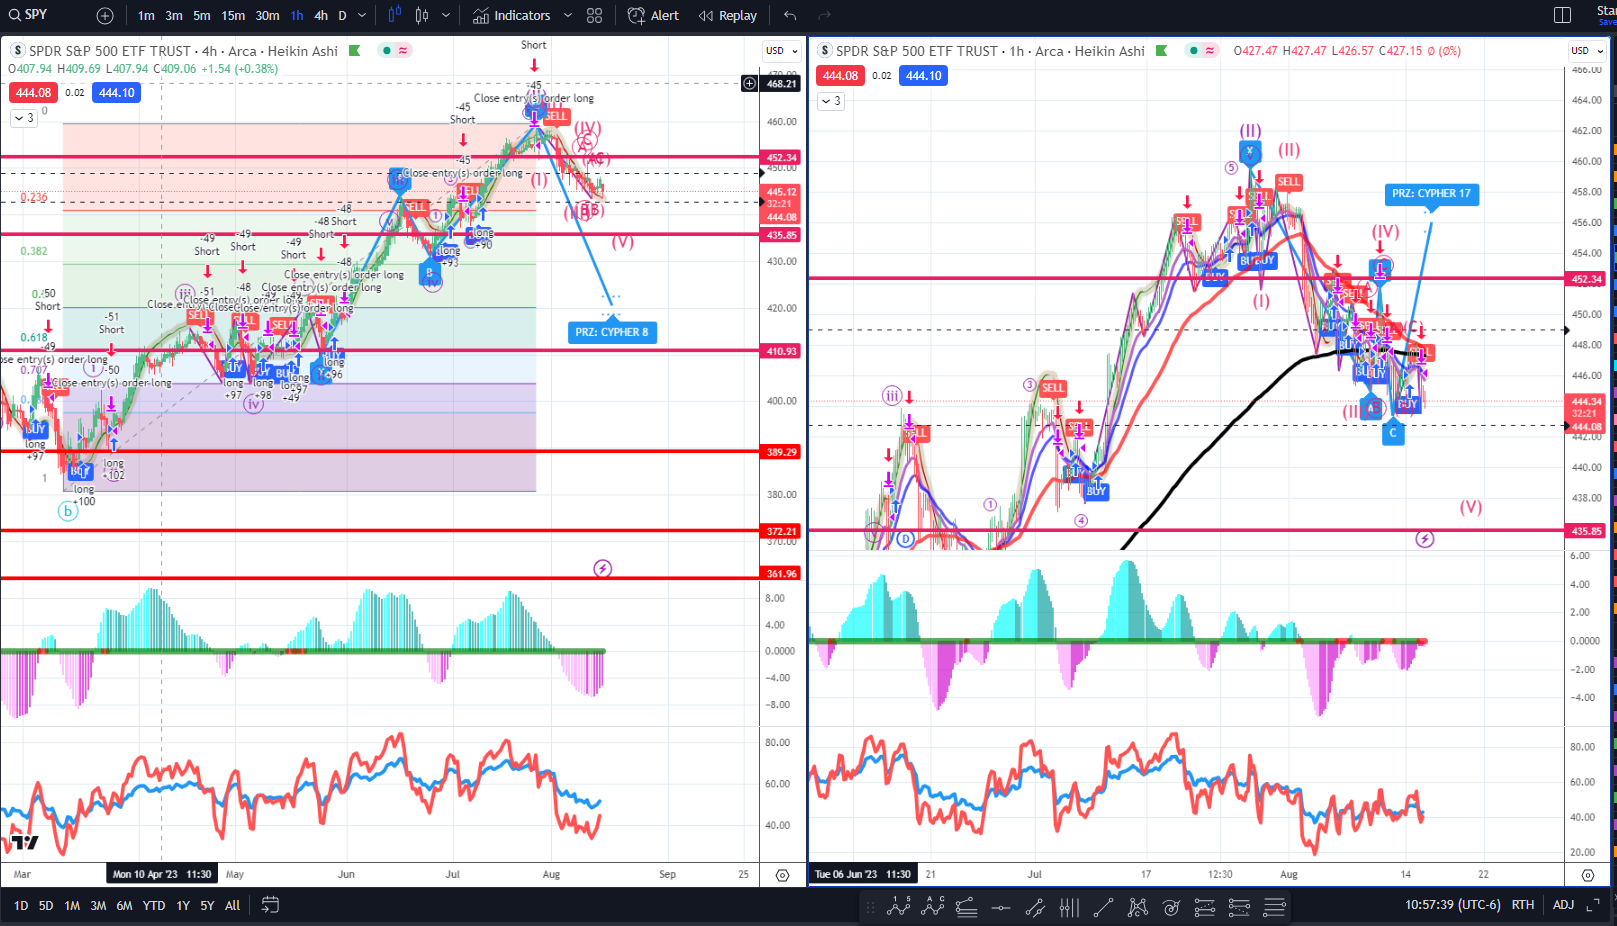Image resolution: width=1617 pixels, height=926 pixels.
Task: Start bar Replay mode
Action: tap(728, 16)
